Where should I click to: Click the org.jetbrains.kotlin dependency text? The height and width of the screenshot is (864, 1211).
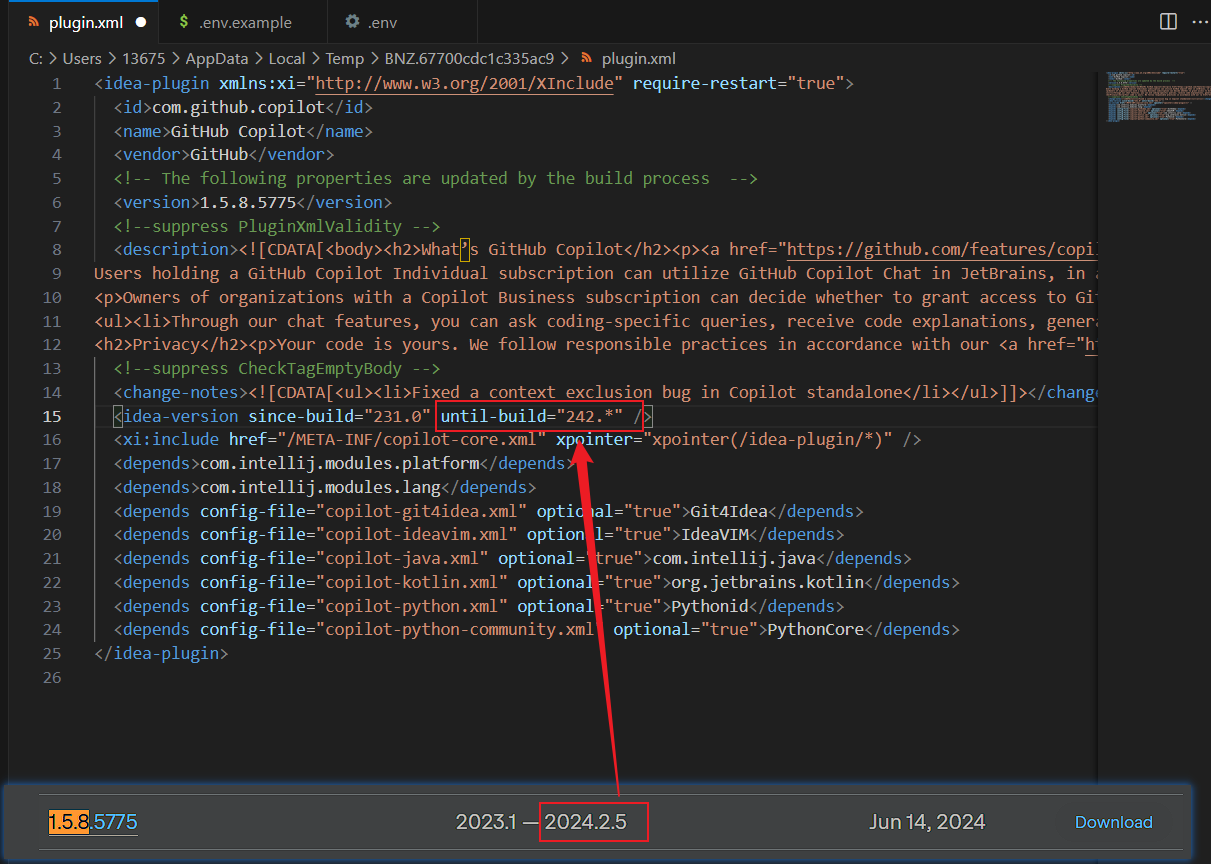[767, 582]
